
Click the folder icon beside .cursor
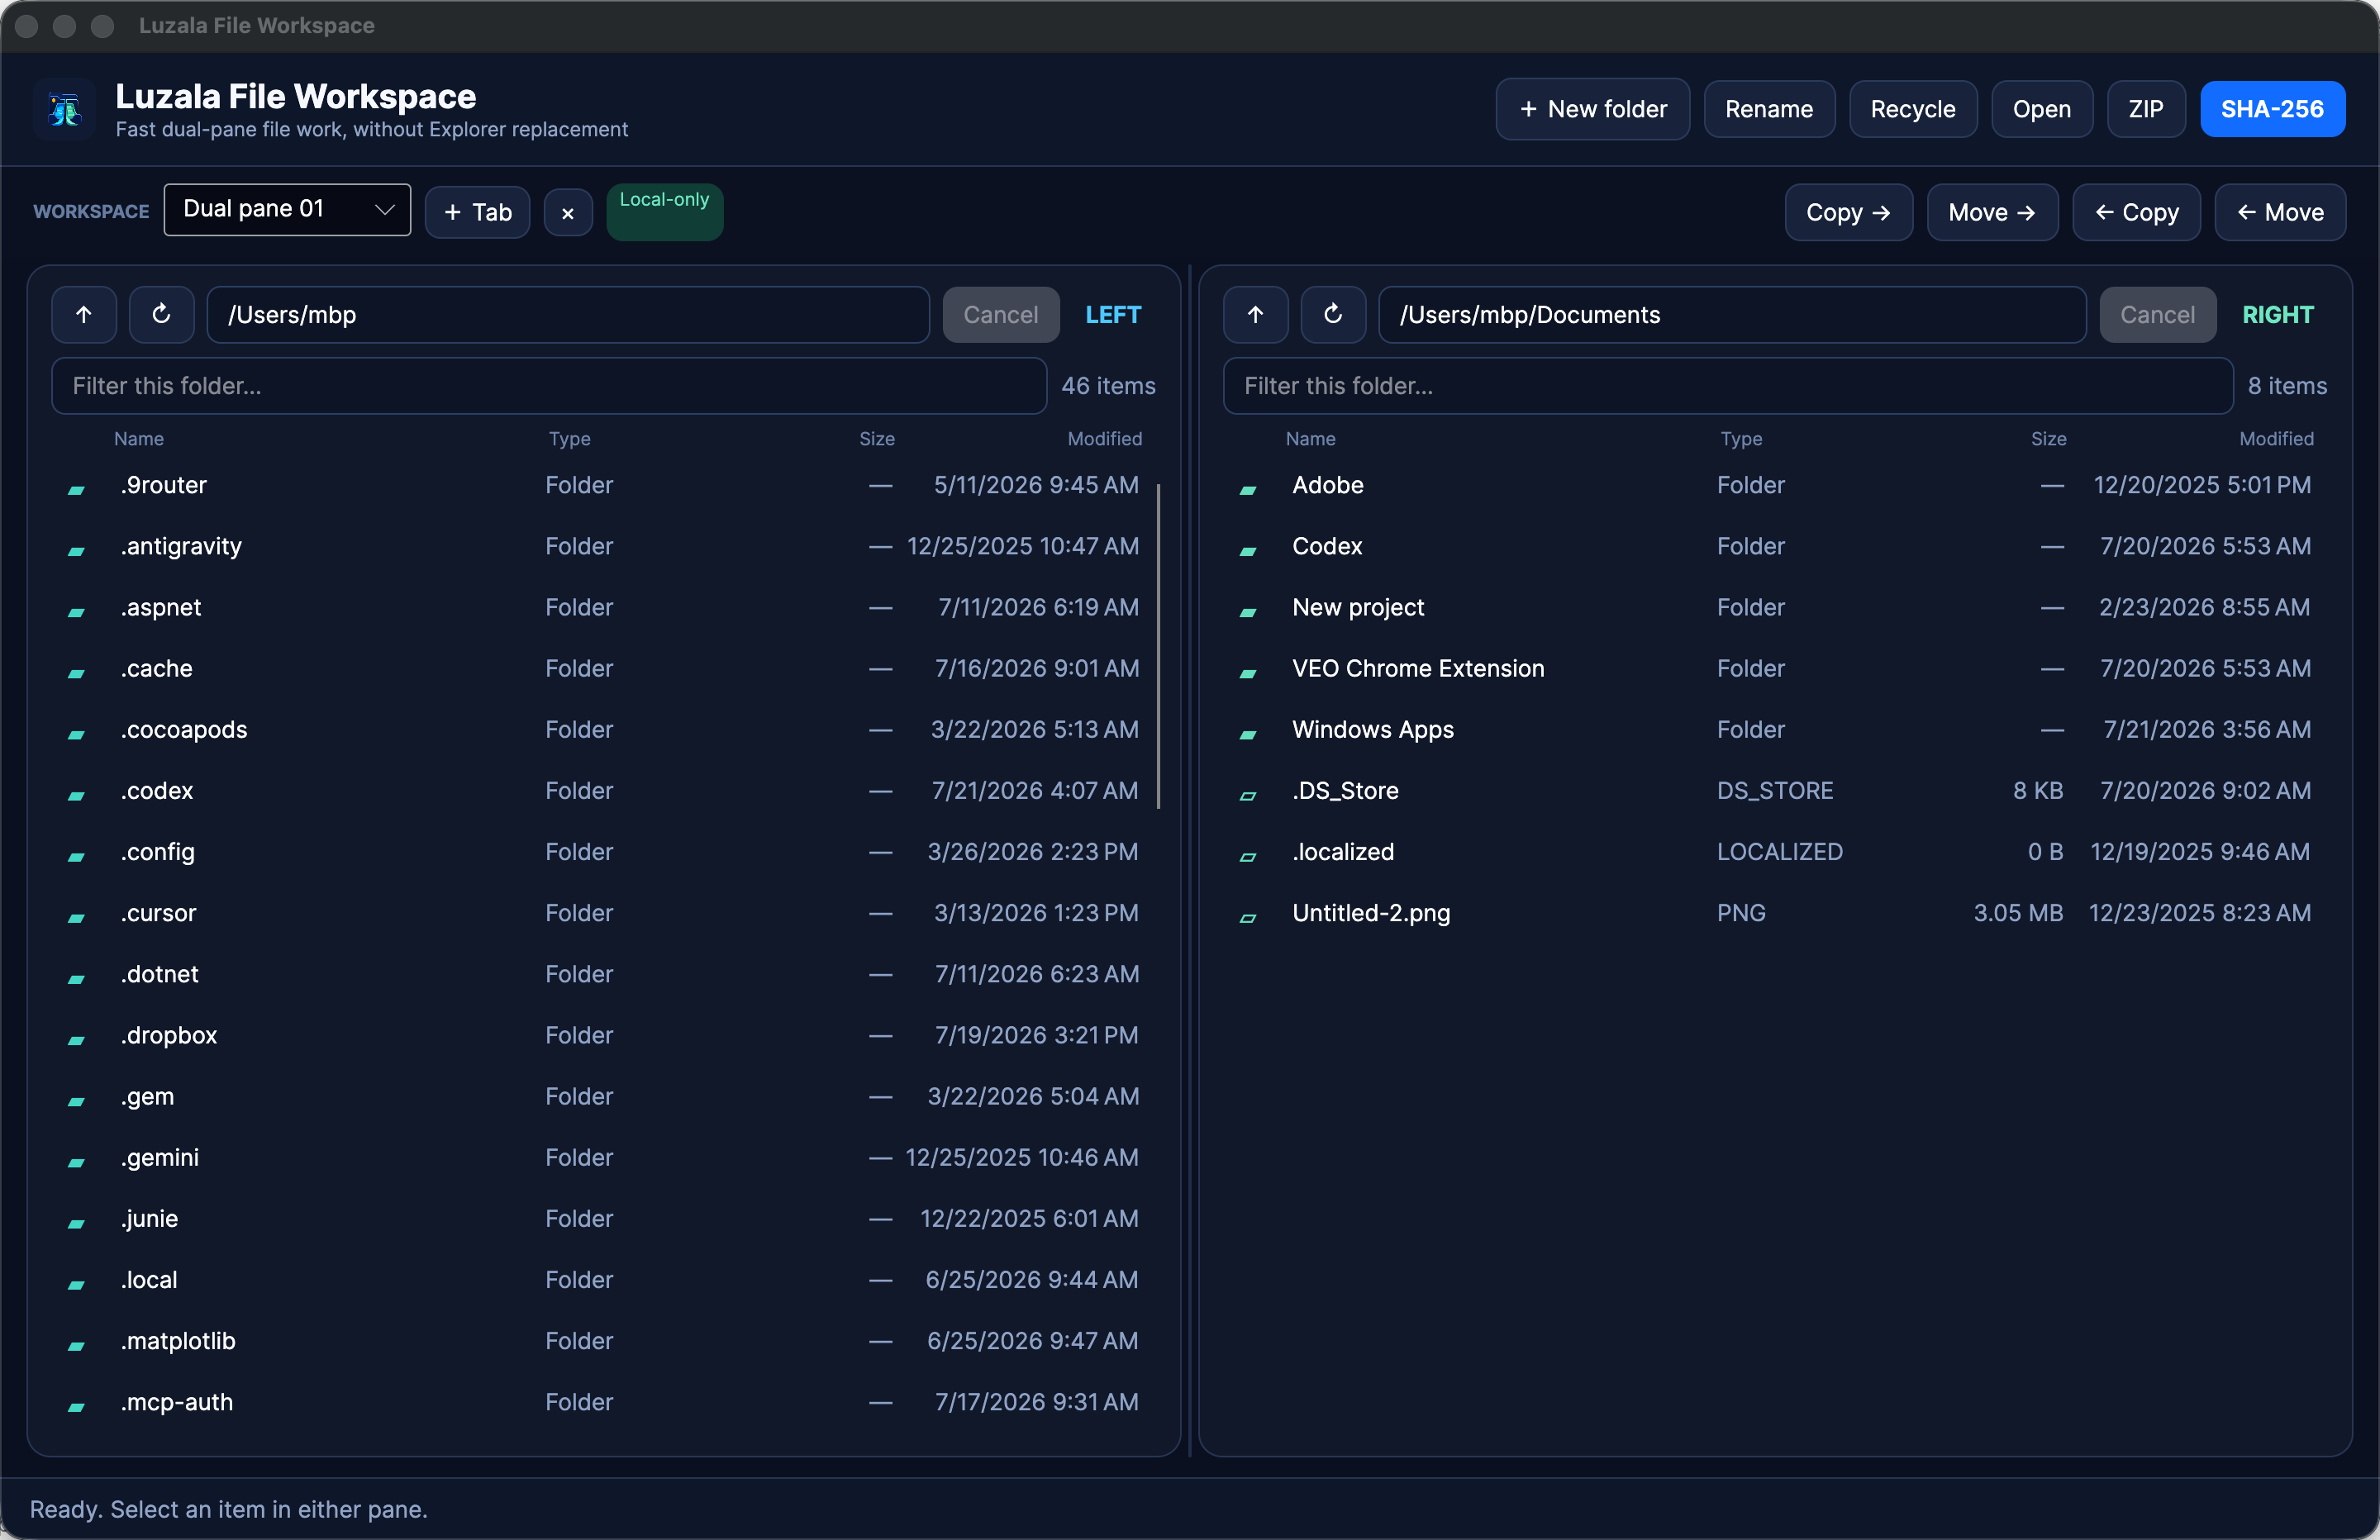pyautogui.click(x=76, y=917)
